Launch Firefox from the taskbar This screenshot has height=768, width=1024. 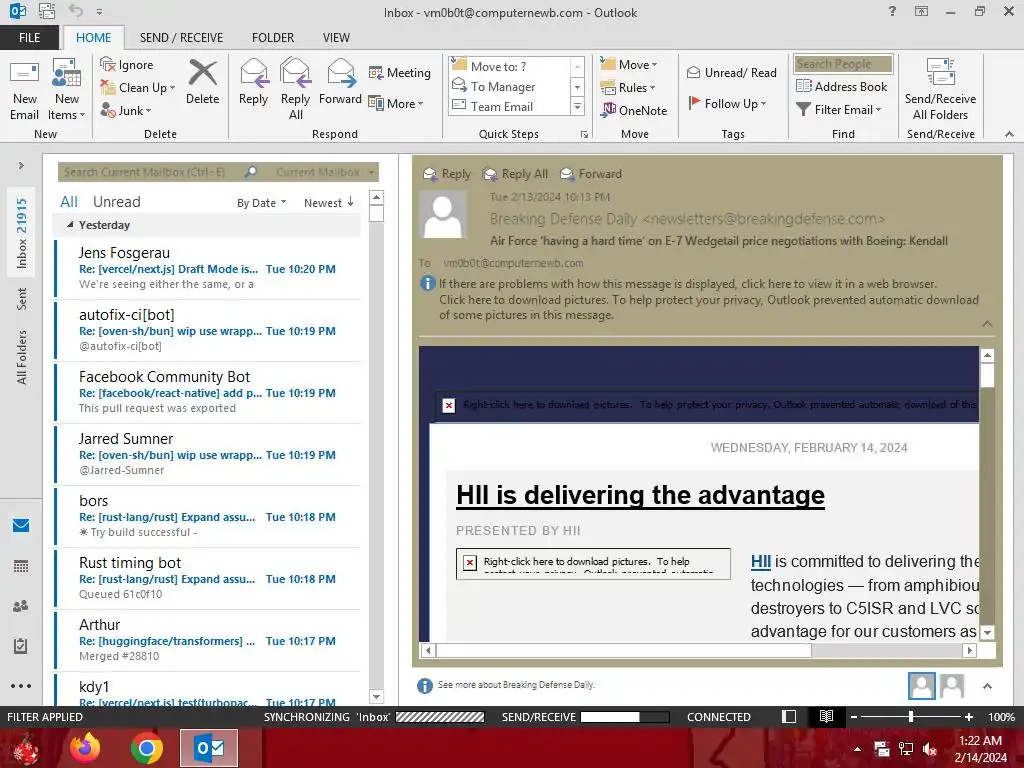(85, 748)
